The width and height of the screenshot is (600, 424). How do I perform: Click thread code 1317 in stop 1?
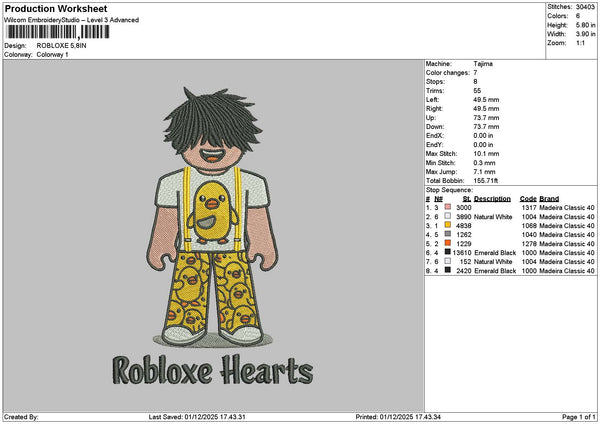[529, 208]
